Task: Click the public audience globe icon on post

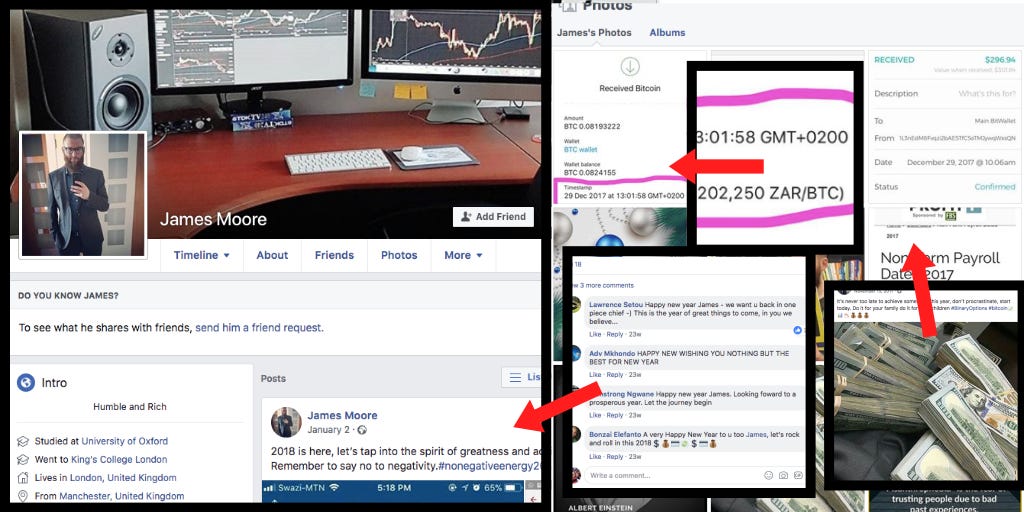Action: [362, 430]
